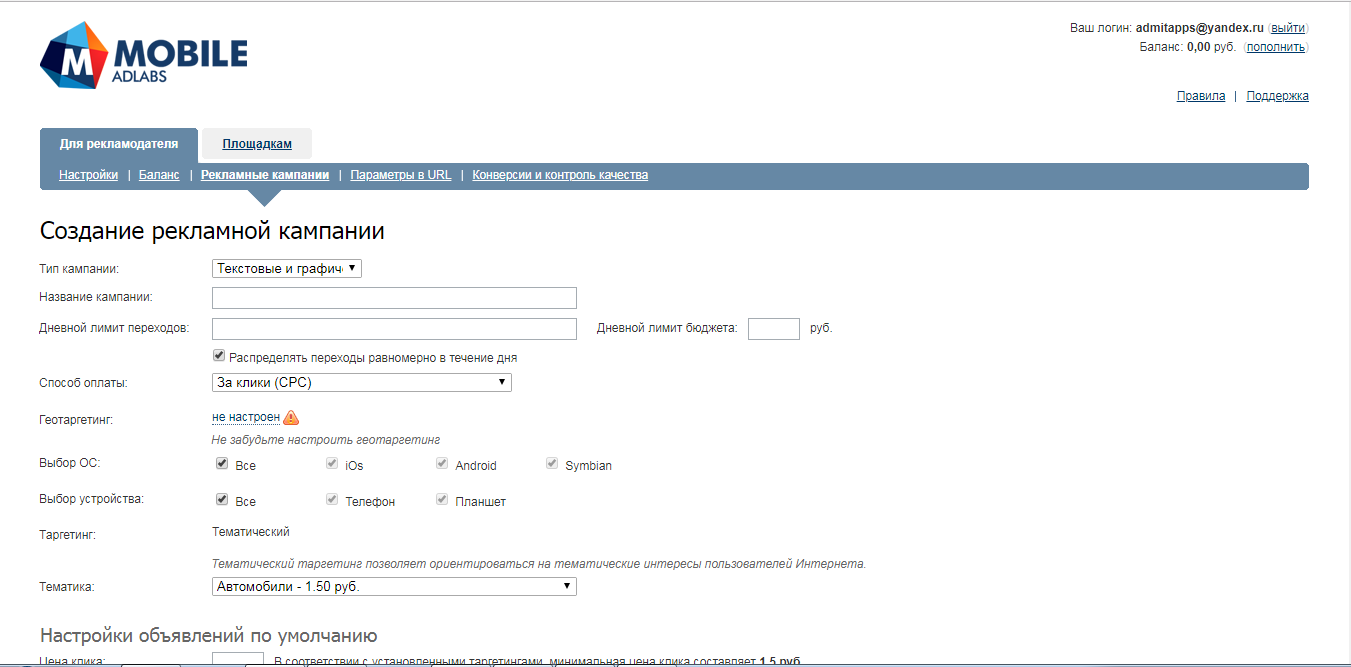Open the campaign type dropdown
Viewport: 1351px width, 667px height.
tap(287, 268)
